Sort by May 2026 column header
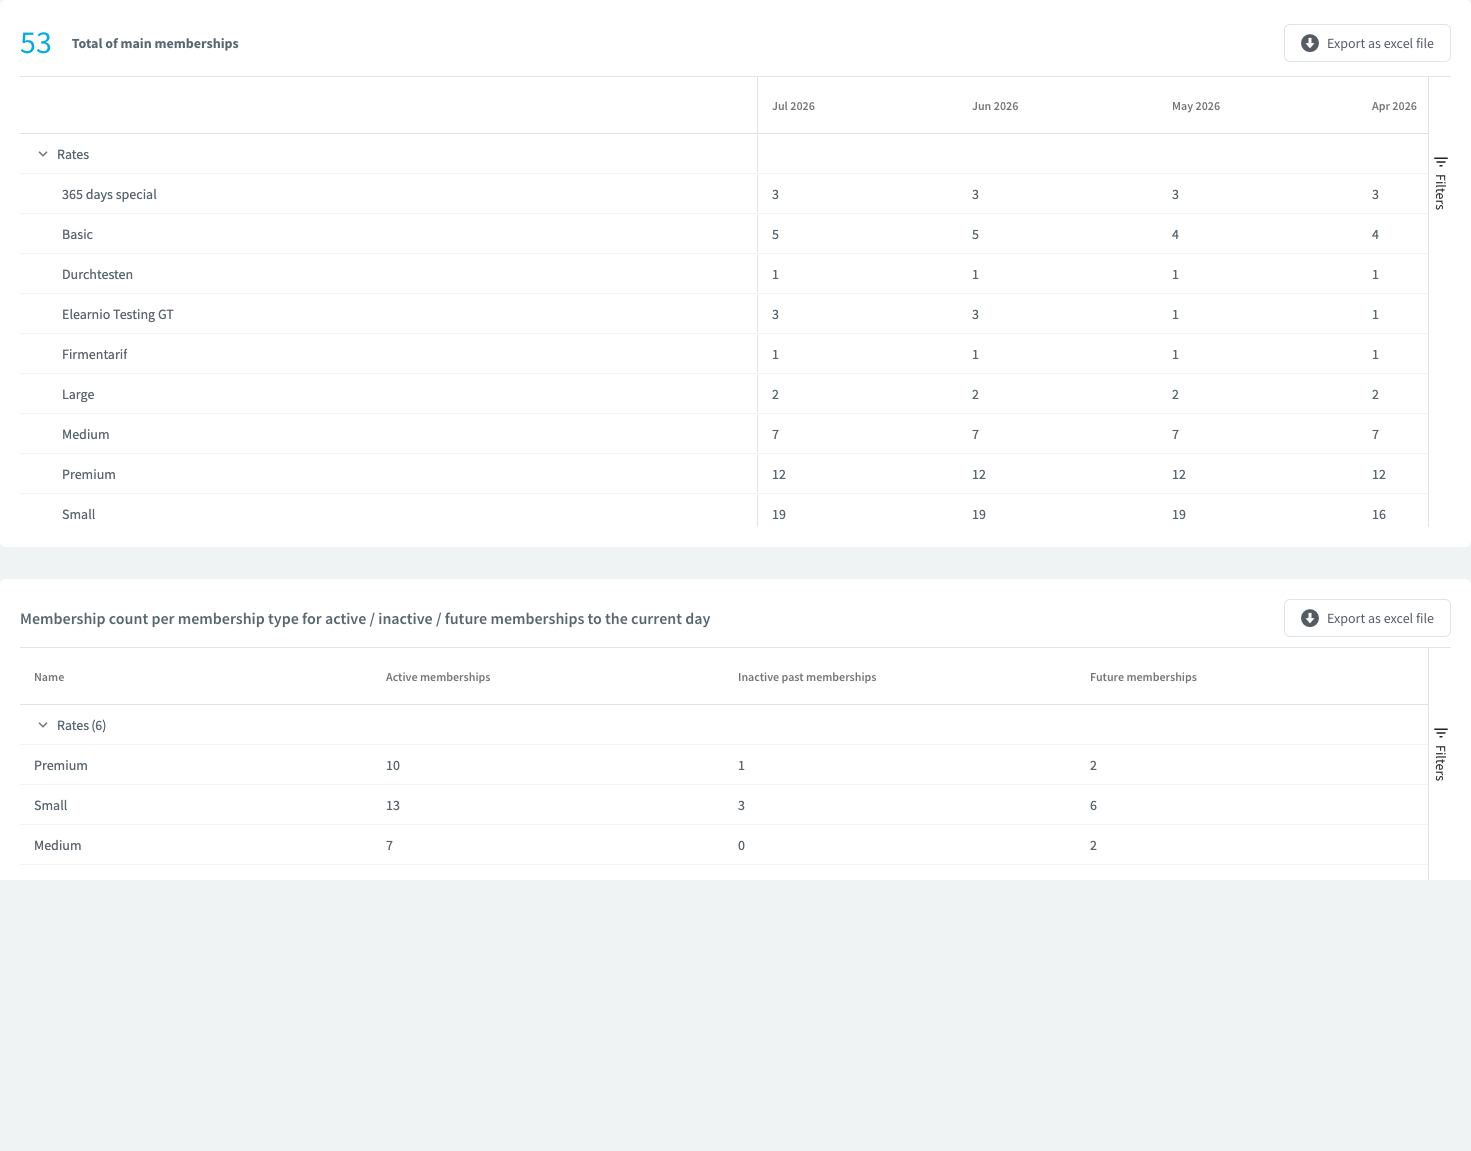 click(x=1196, y=106)
